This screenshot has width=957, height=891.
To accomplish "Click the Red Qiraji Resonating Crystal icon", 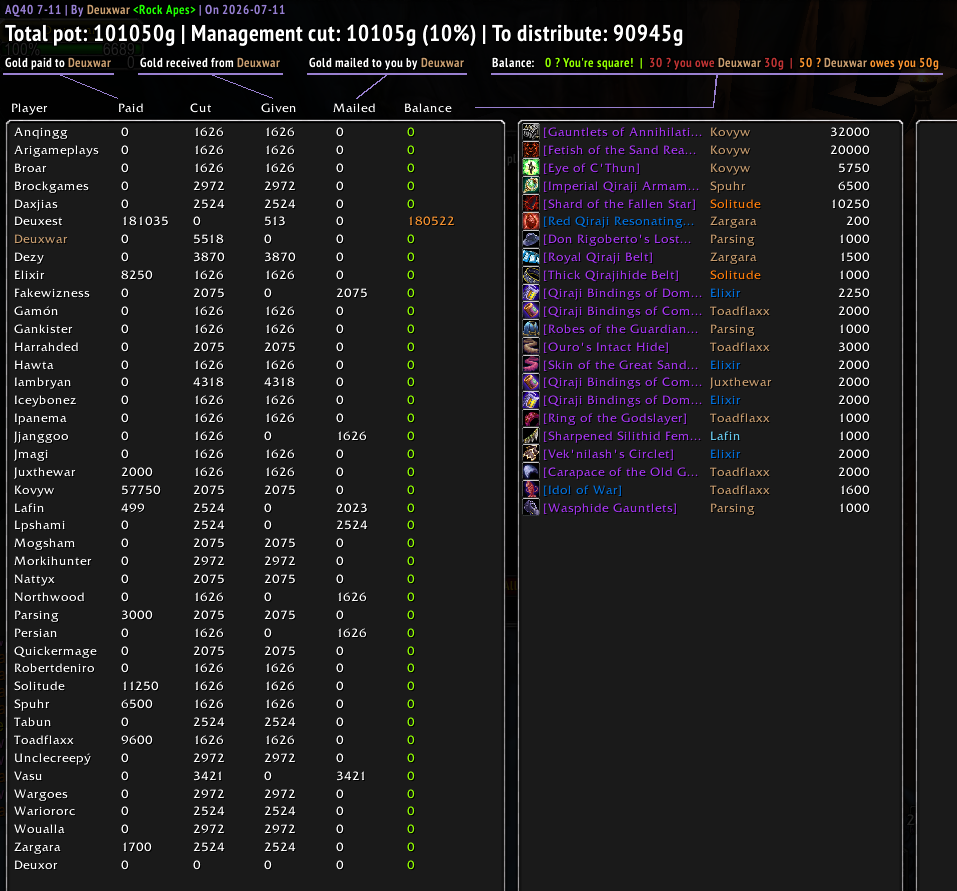I will (x=531, y=221).
